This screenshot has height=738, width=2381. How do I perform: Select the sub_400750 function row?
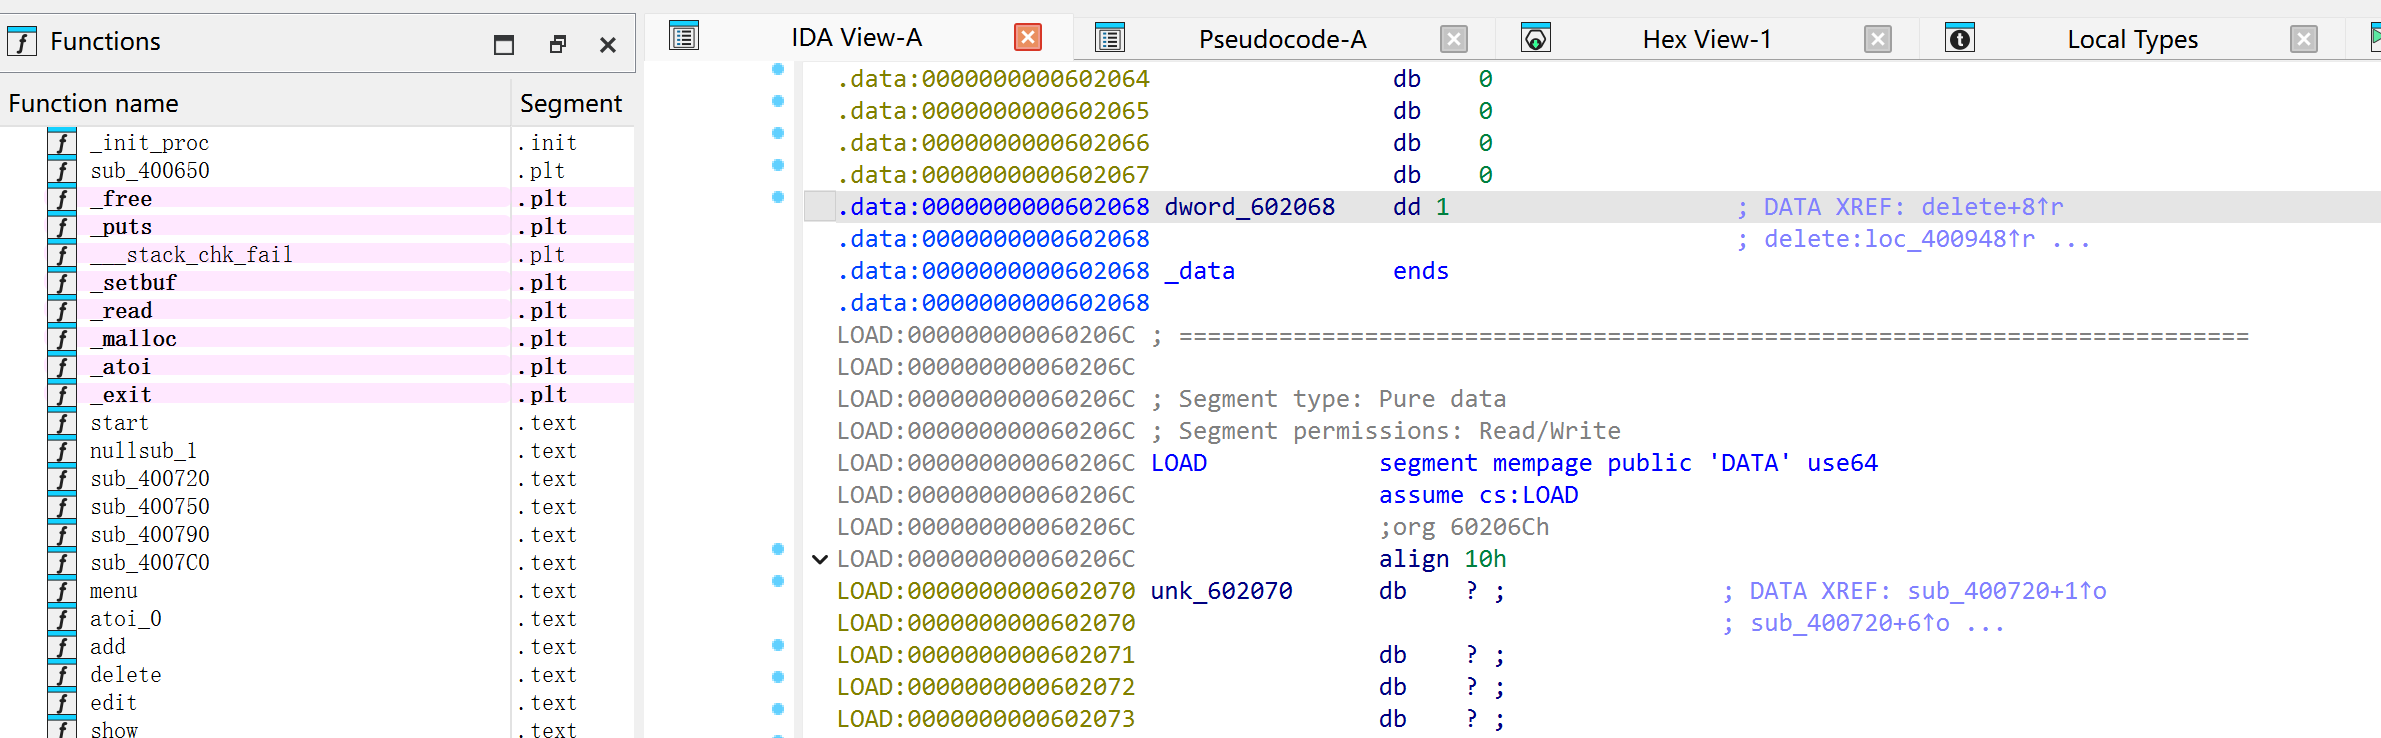point(317,507)
